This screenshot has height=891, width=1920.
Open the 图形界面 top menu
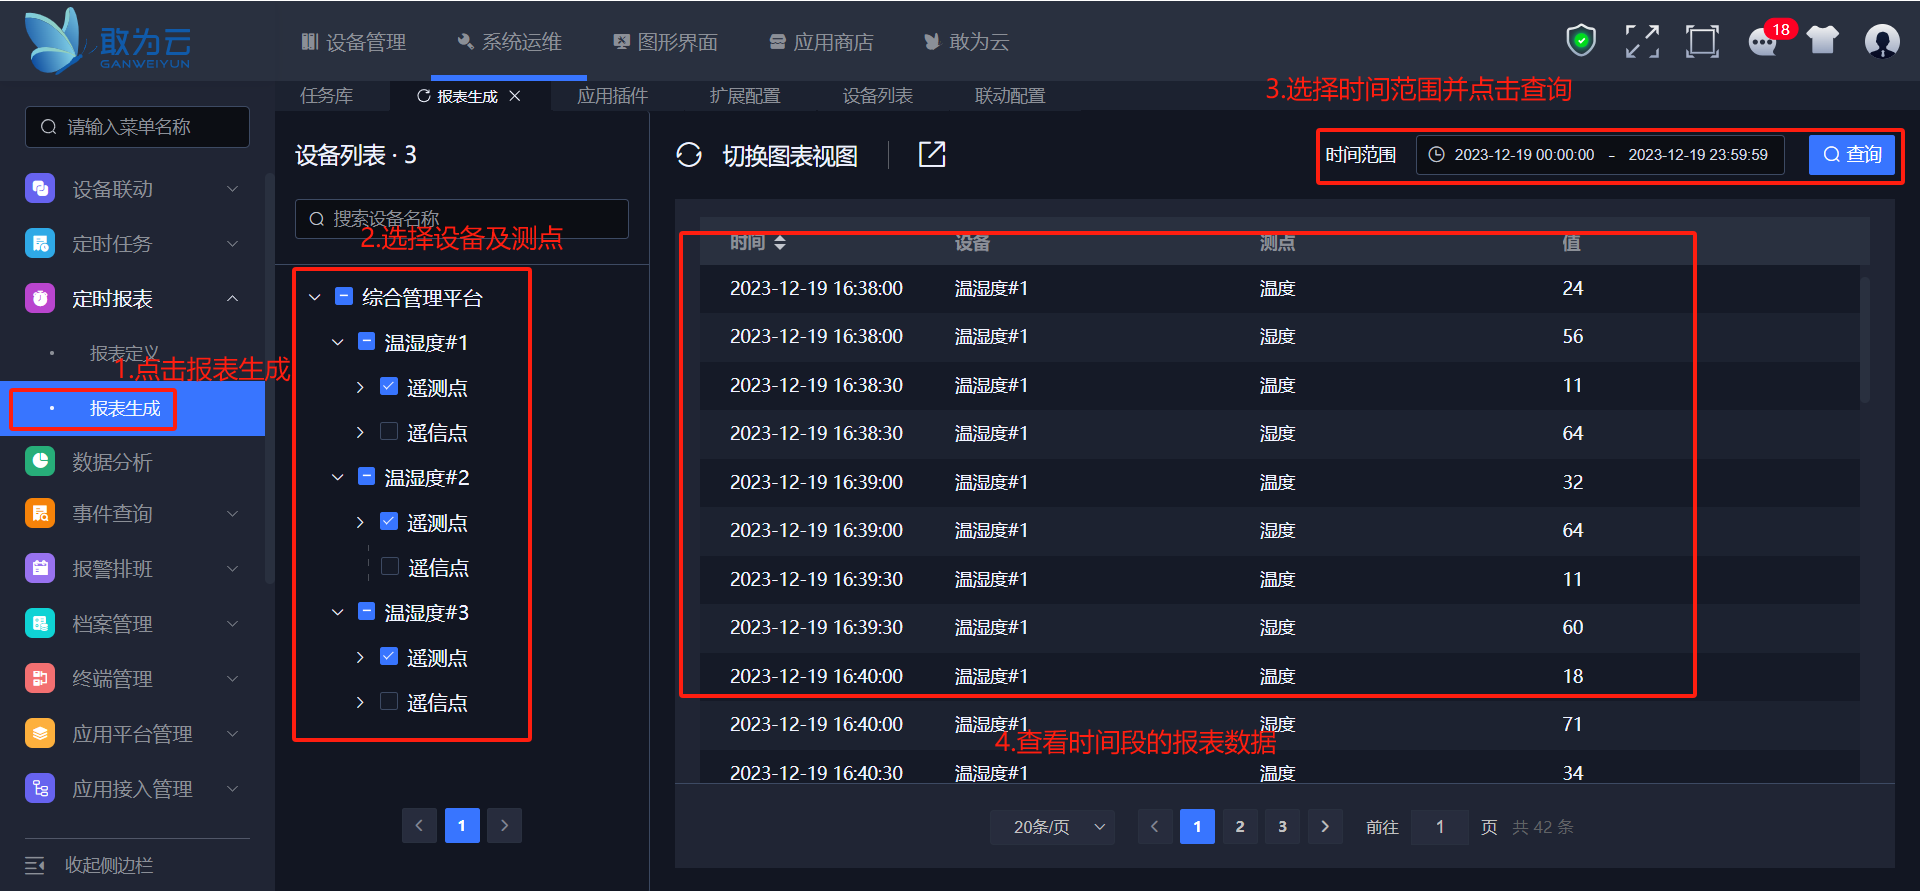point(665,42)
